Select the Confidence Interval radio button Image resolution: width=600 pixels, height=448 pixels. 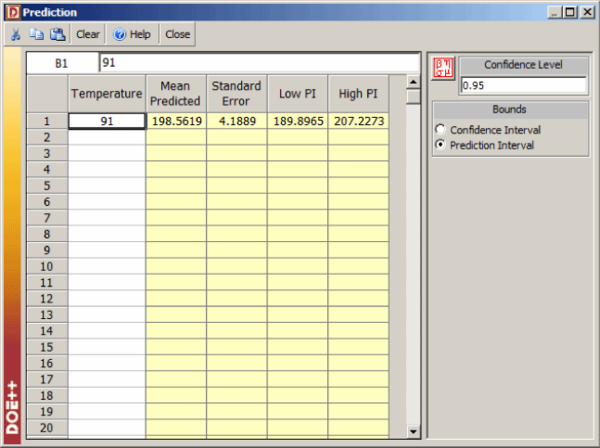pyautogui.click(x=440, y=130)
